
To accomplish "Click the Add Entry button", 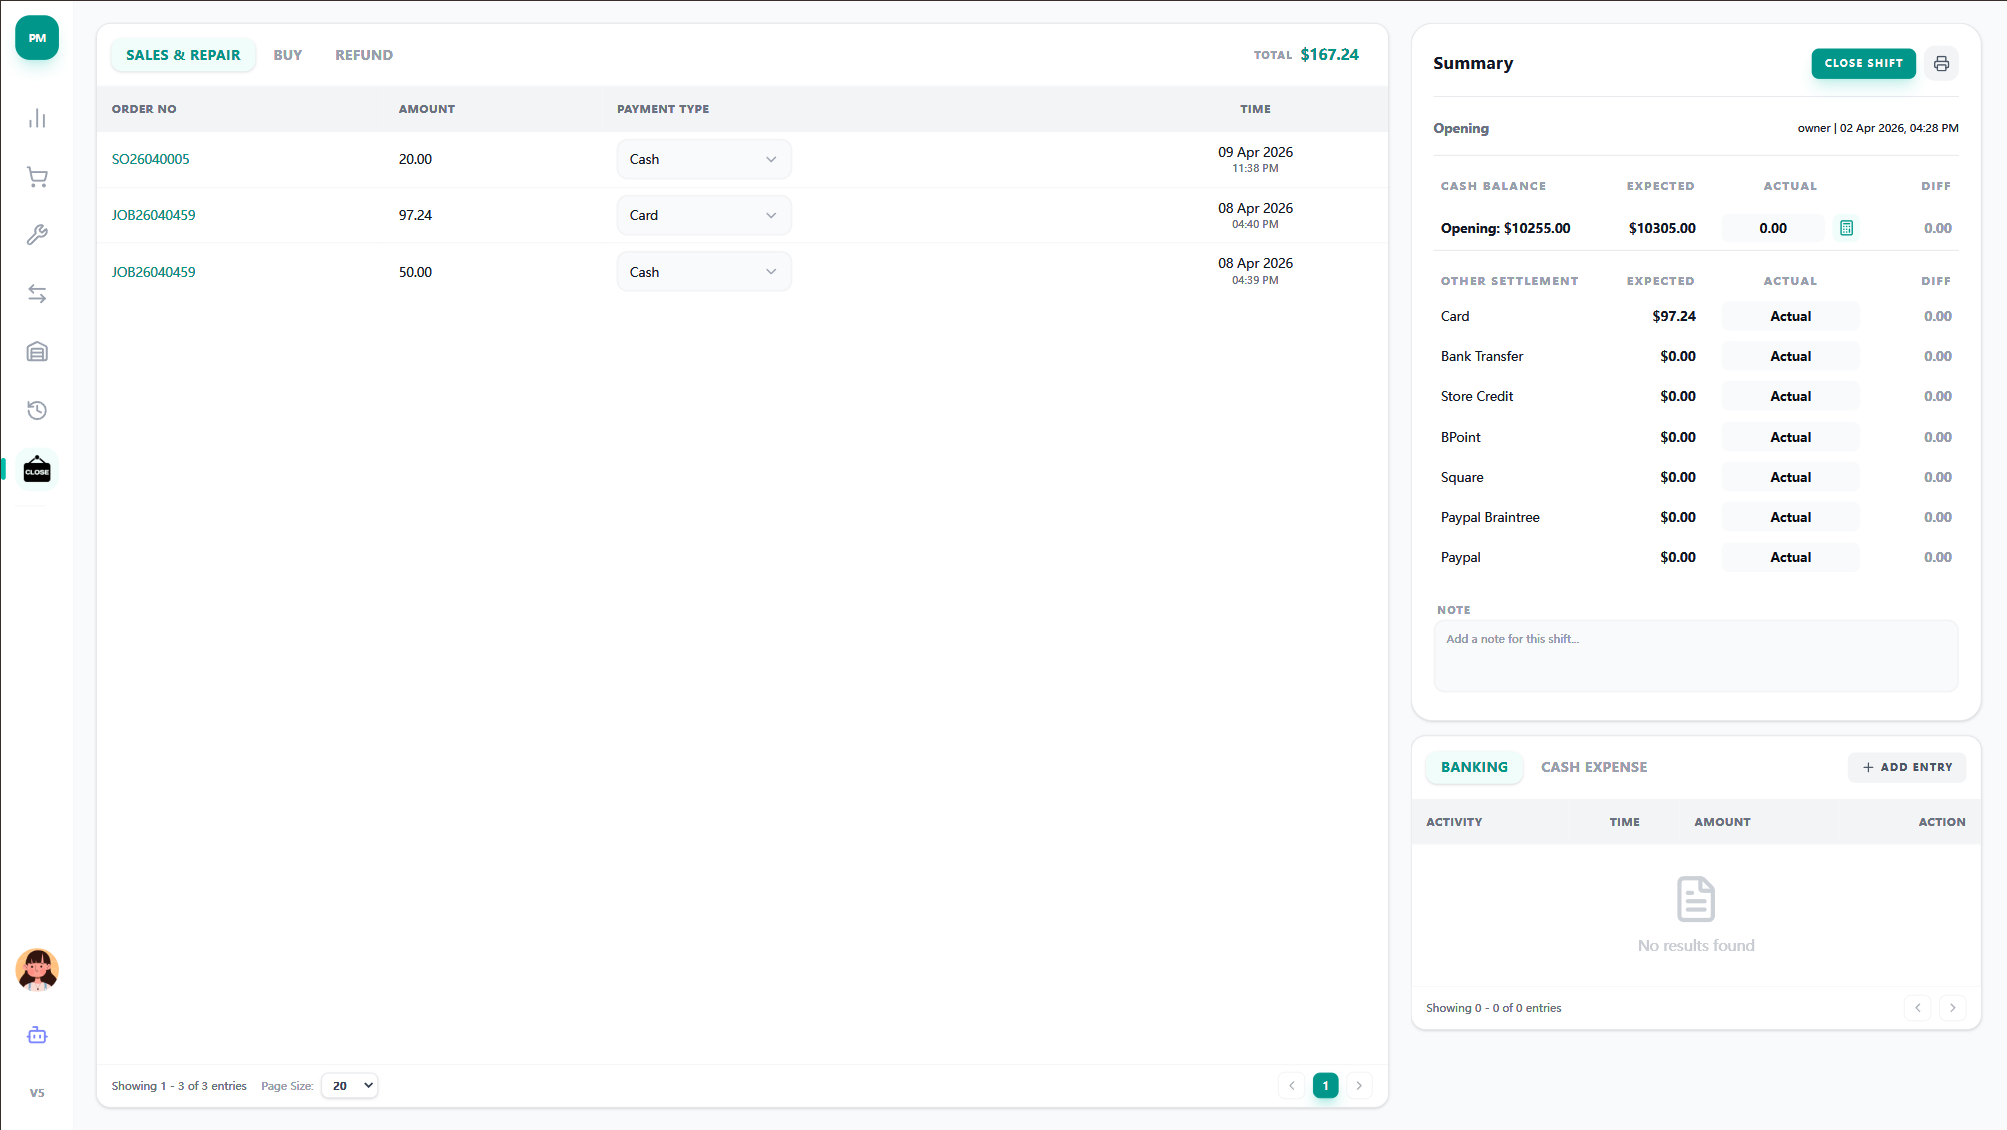I will point(1906,767).
